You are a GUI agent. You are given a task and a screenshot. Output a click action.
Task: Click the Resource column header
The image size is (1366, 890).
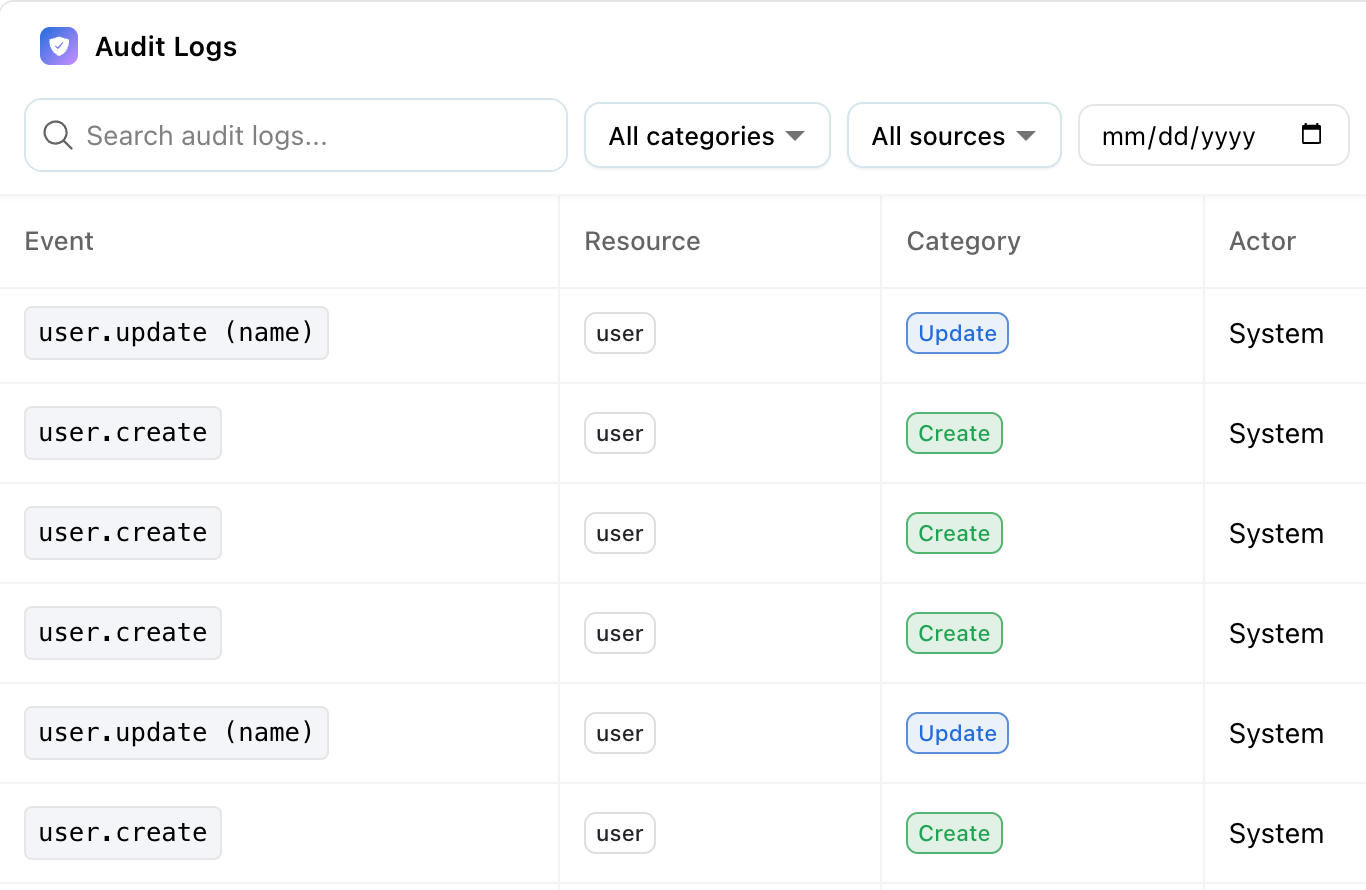(x=642, y=241)
